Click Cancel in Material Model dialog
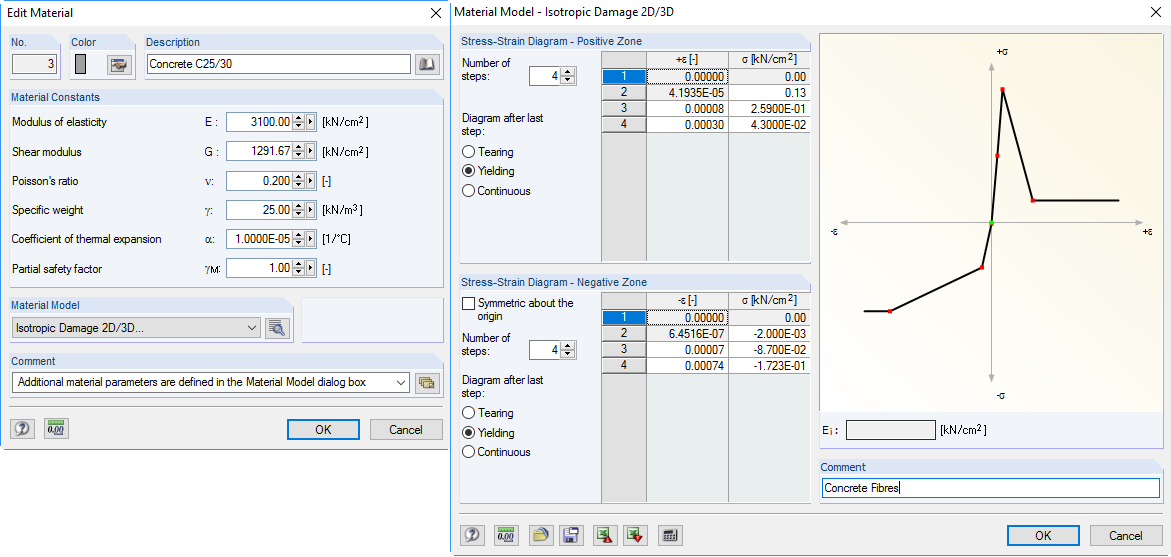 1126,535
